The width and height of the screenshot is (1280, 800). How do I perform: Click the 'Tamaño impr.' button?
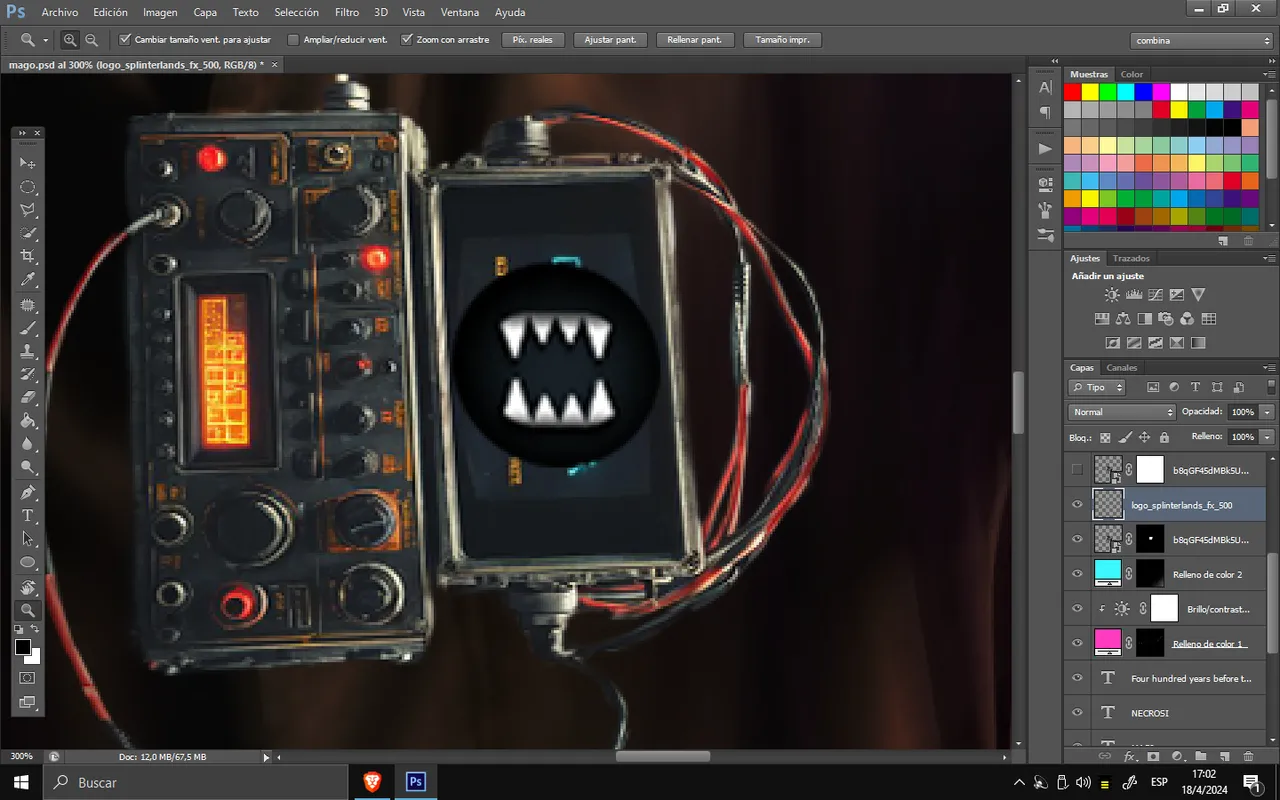[783, 40]
